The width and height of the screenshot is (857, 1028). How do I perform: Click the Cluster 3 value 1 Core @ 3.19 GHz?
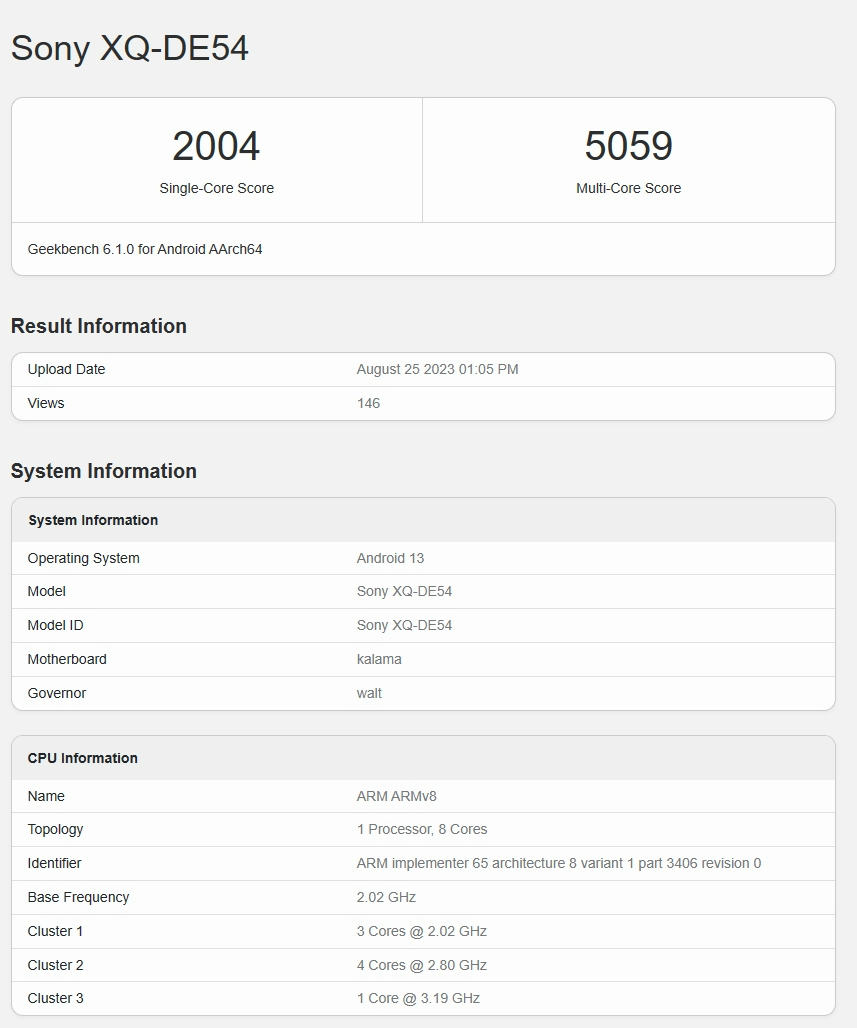tap(418, 998)
